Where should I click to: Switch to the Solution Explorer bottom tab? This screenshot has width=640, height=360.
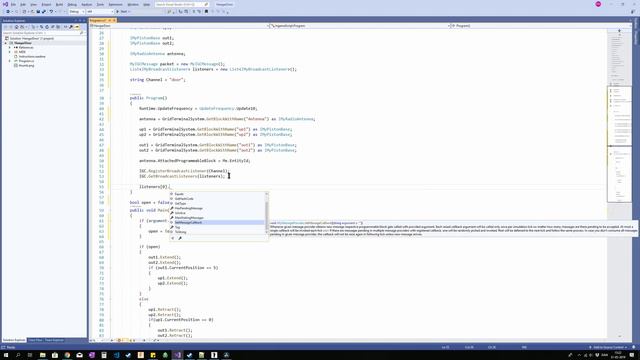point(14,340)
